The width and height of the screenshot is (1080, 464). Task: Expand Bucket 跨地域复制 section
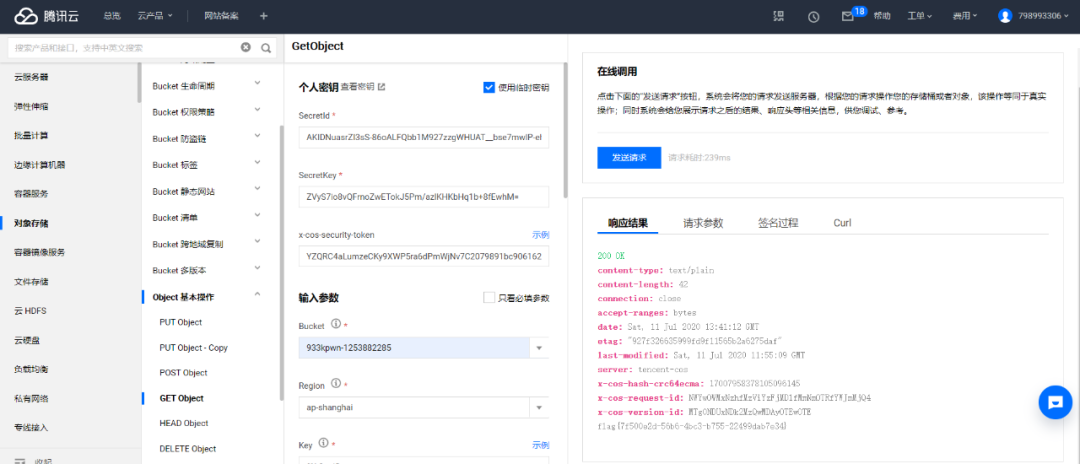tap(258, 242)
